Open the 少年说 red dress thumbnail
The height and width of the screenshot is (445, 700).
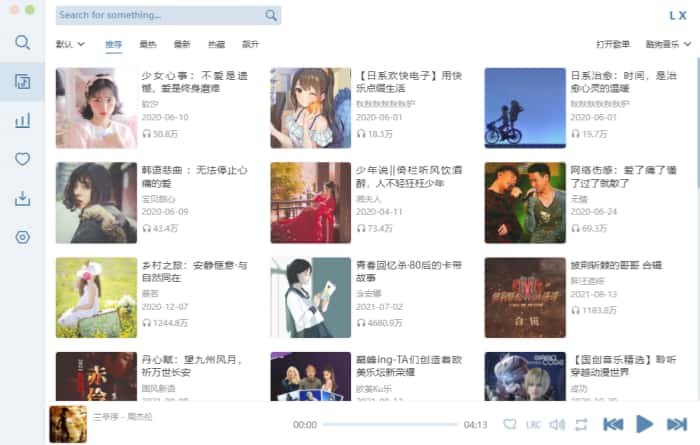pos(311,203)
